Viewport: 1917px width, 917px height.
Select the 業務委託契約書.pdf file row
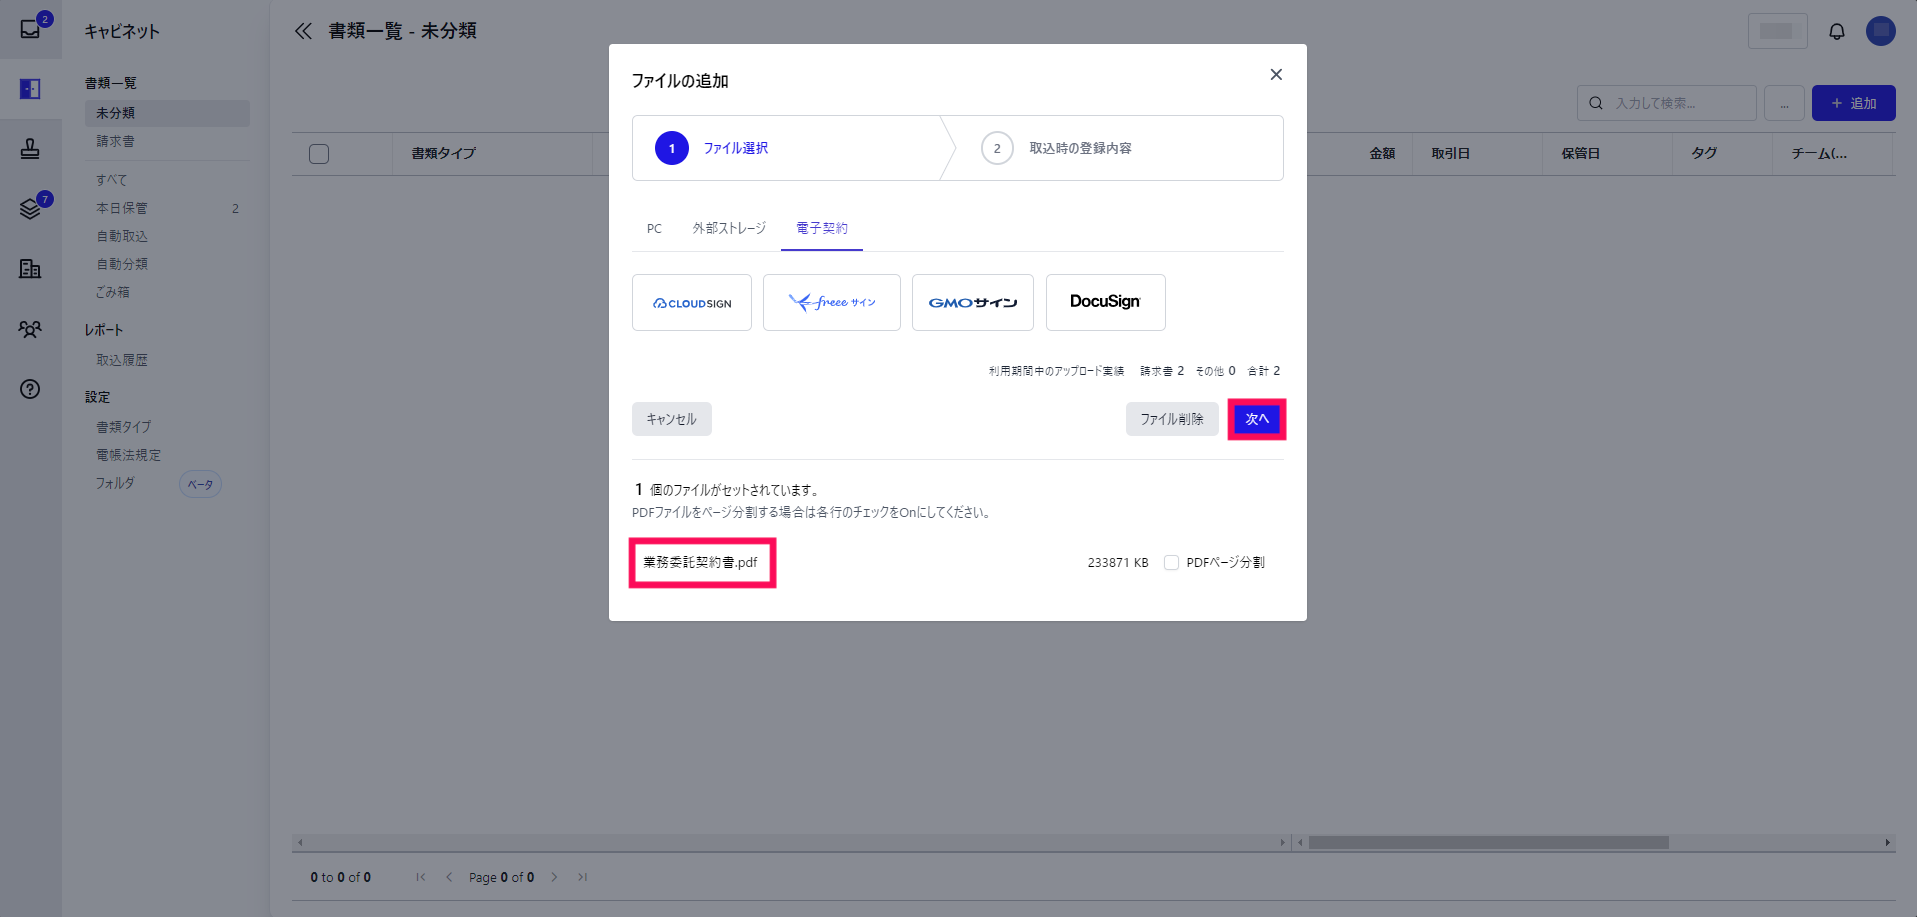(957, 563)
